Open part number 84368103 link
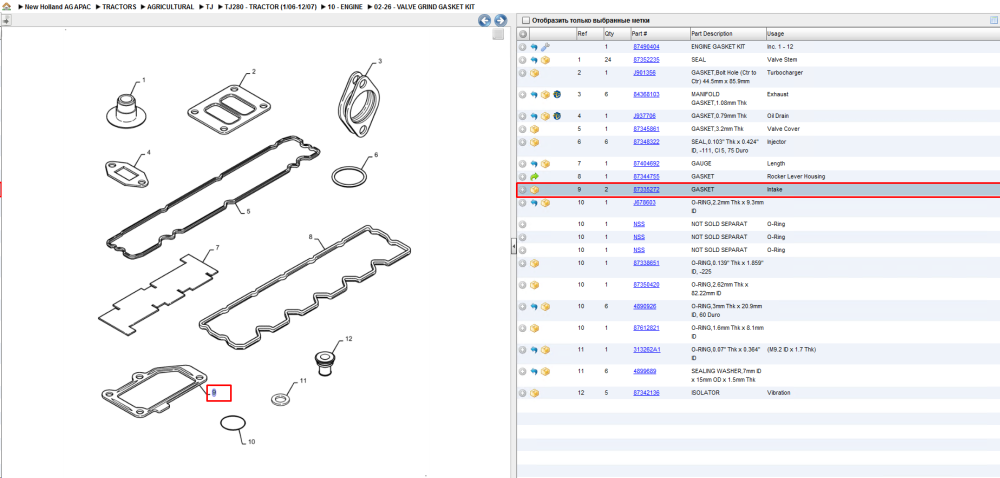The width and height of the screenshot is (1000, 478). pos(646,94)
